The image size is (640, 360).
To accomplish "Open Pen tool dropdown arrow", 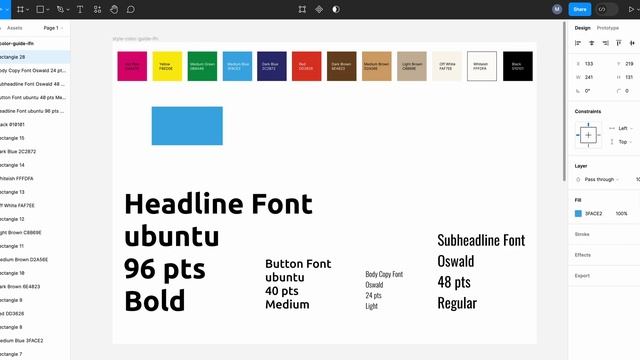I will tap(67, 10).
